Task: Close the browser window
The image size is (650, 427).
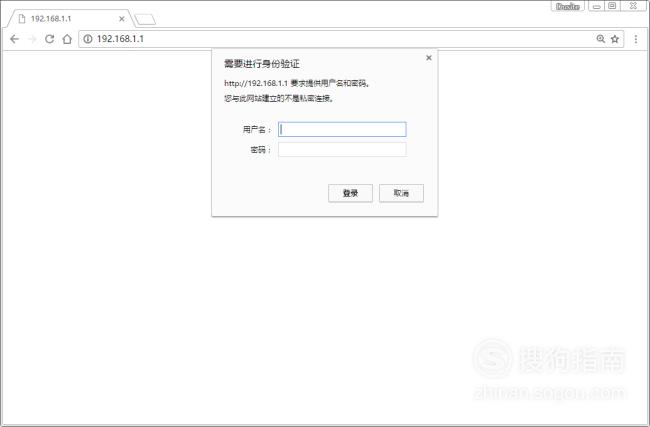Action: (x=633, y=6)
